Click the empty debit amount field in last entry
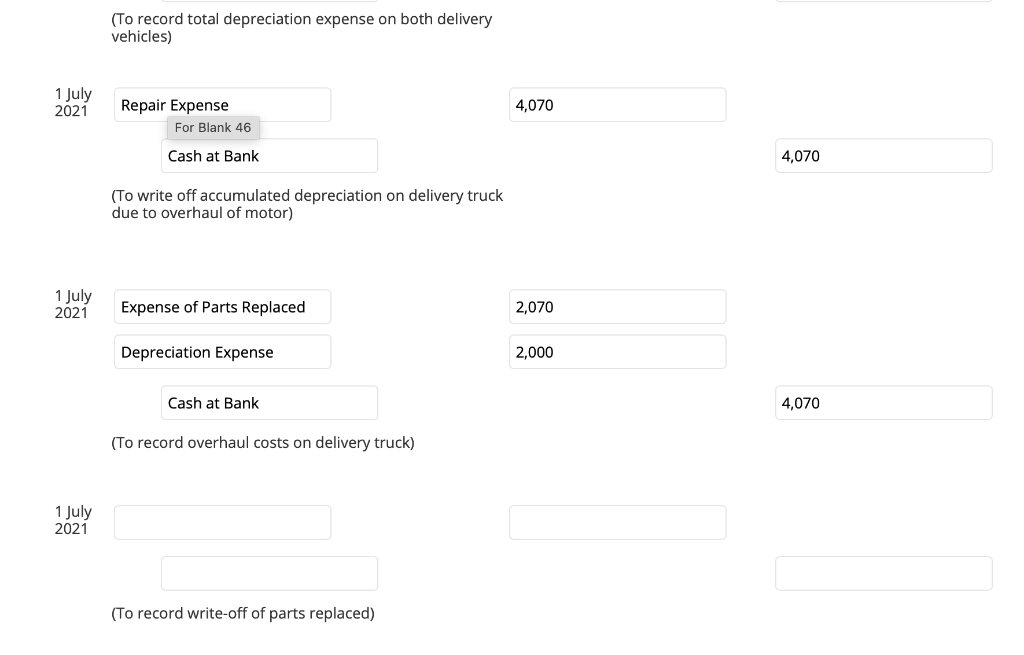1024x655 pixels. coord(617,521)
